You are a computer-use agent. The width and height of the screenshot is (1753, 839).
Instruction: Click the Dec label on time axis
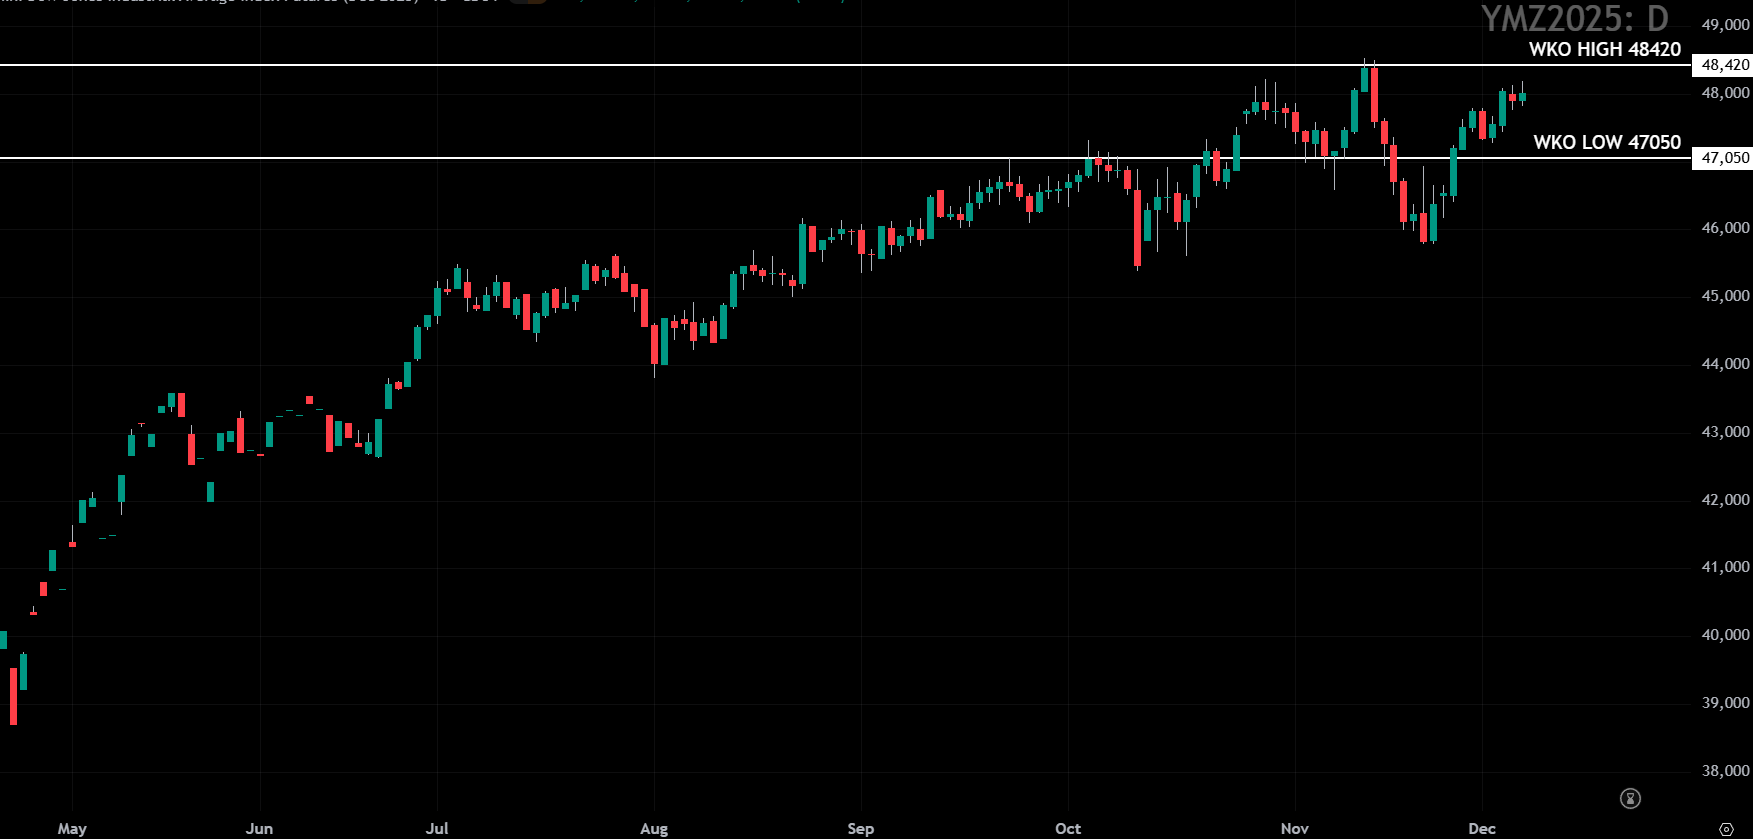coord(1482,828)
